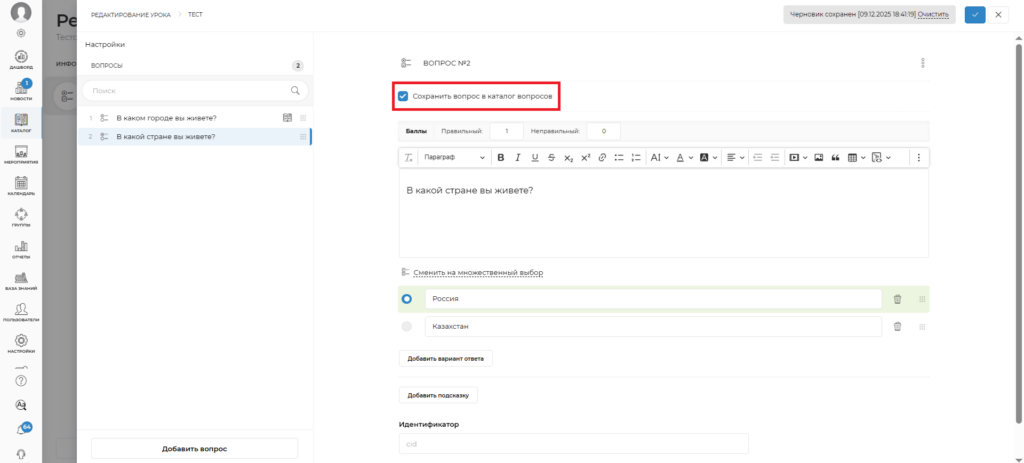Select the question В каком городе вы живете?

coord(166,118)
